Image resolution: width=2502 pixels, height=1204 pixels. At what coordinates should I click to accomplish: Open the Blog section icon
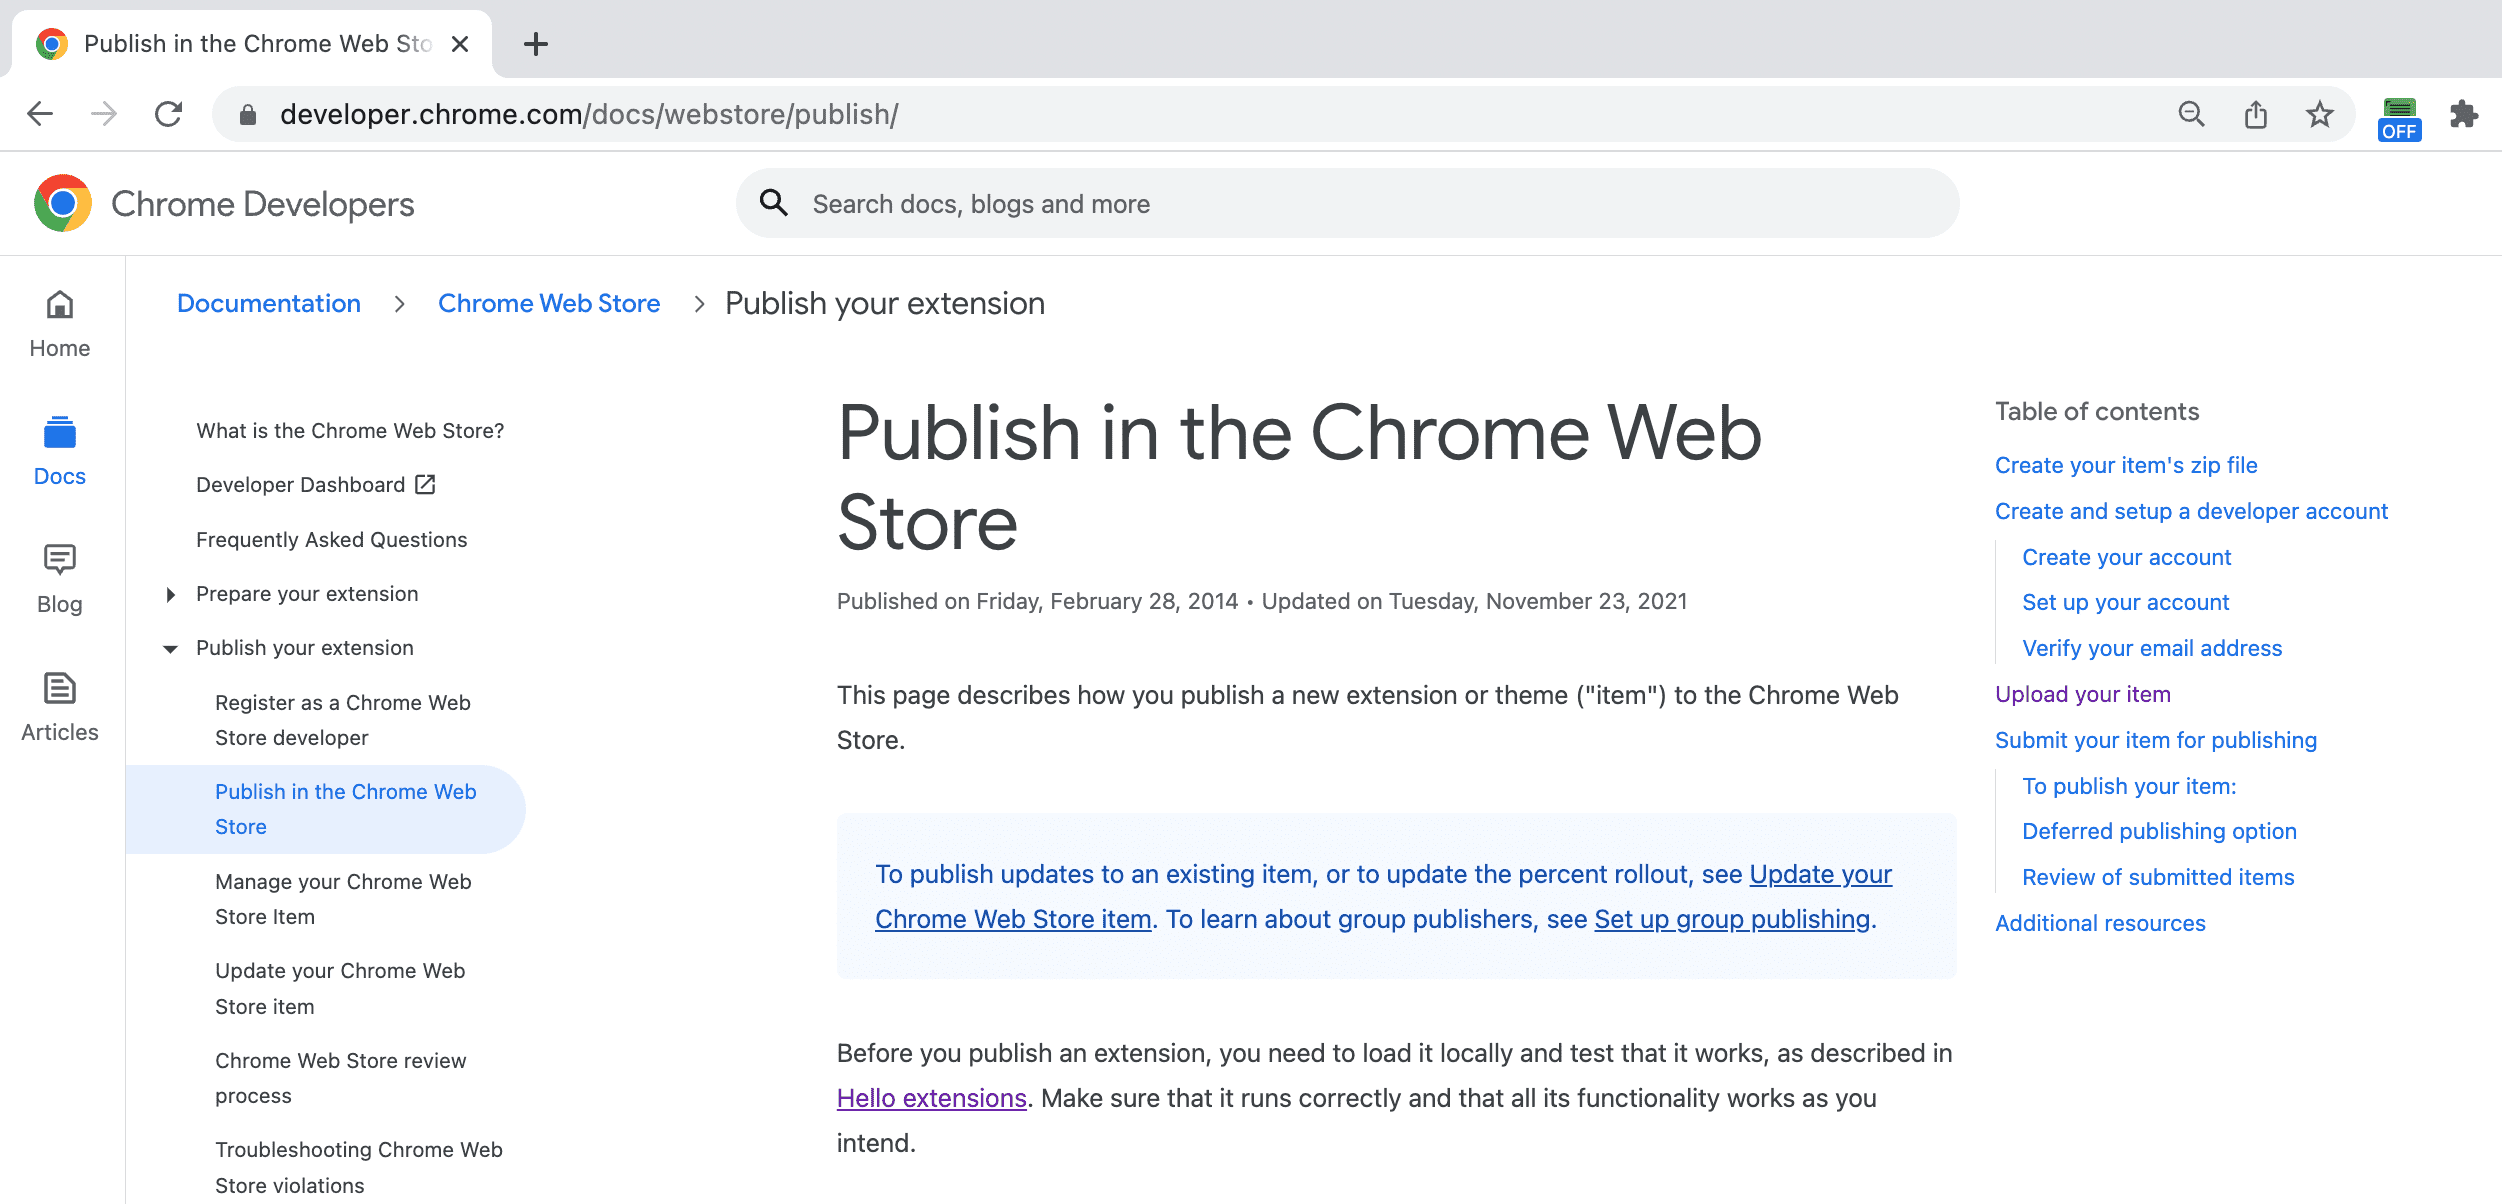pos(59,560)
